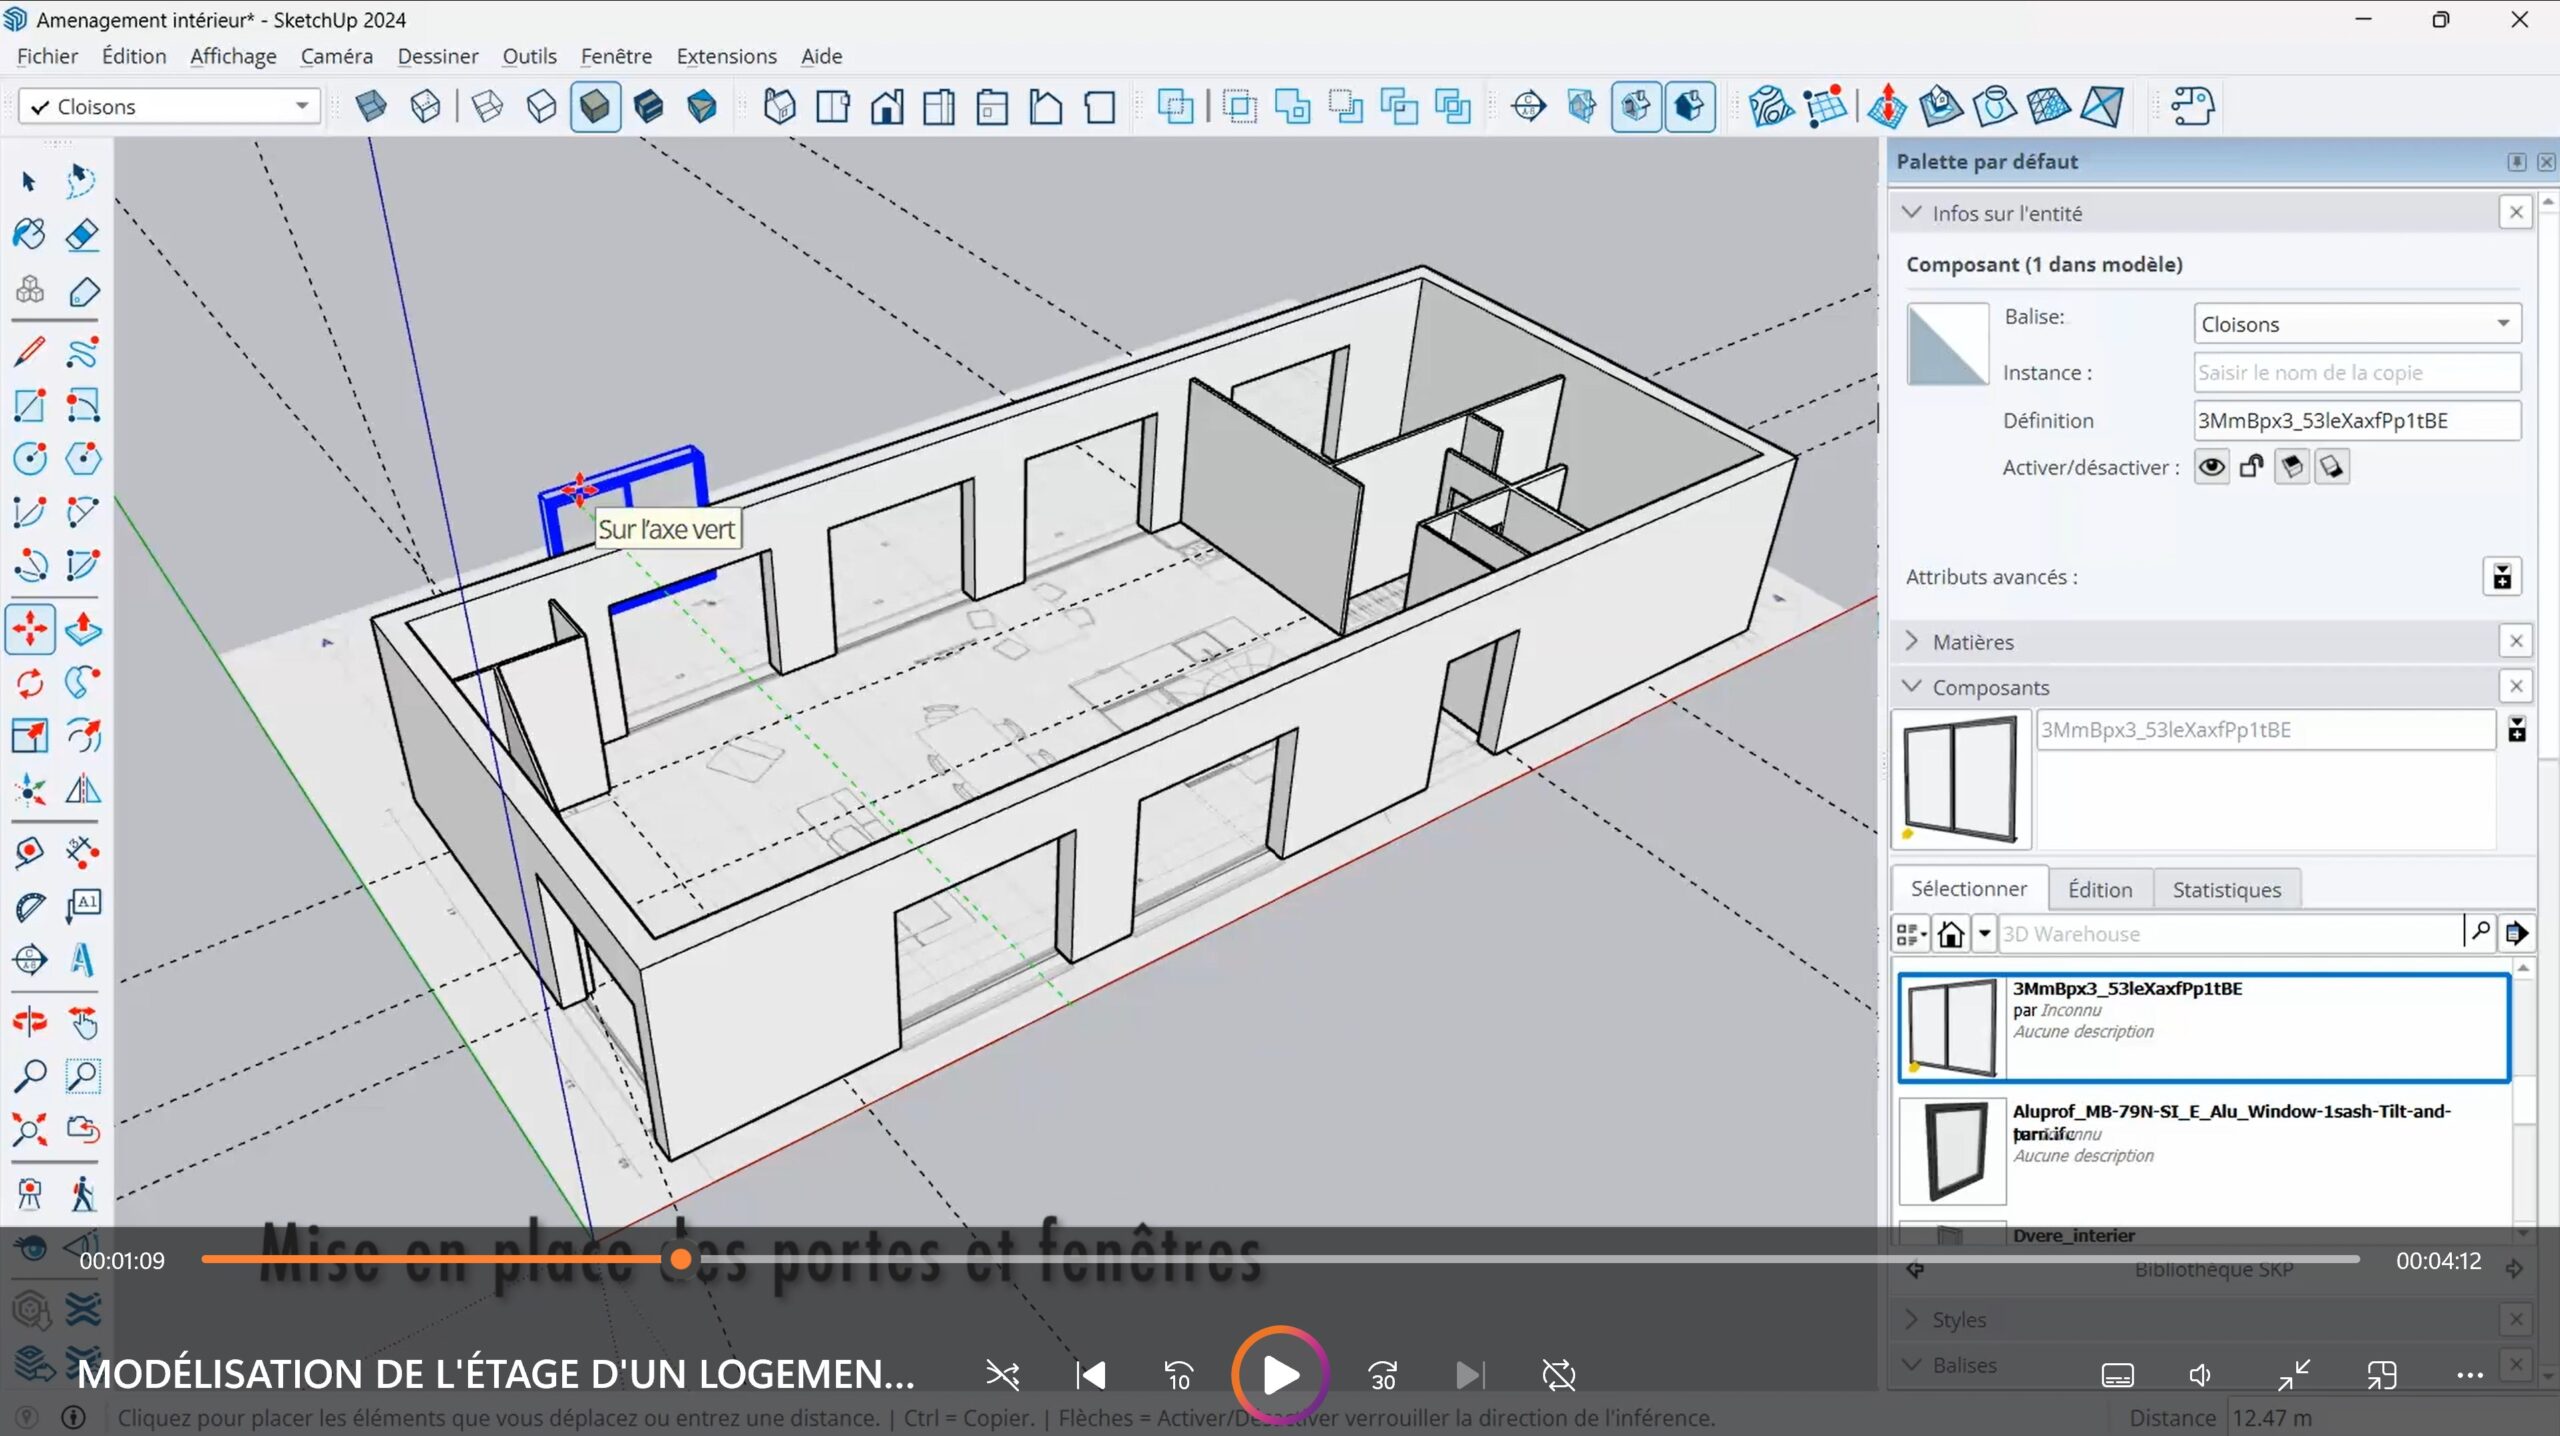The width and height of the screenshot is (2560, 1436).
Task: Select the Circle drawing tool
Action: click(29, 459)
